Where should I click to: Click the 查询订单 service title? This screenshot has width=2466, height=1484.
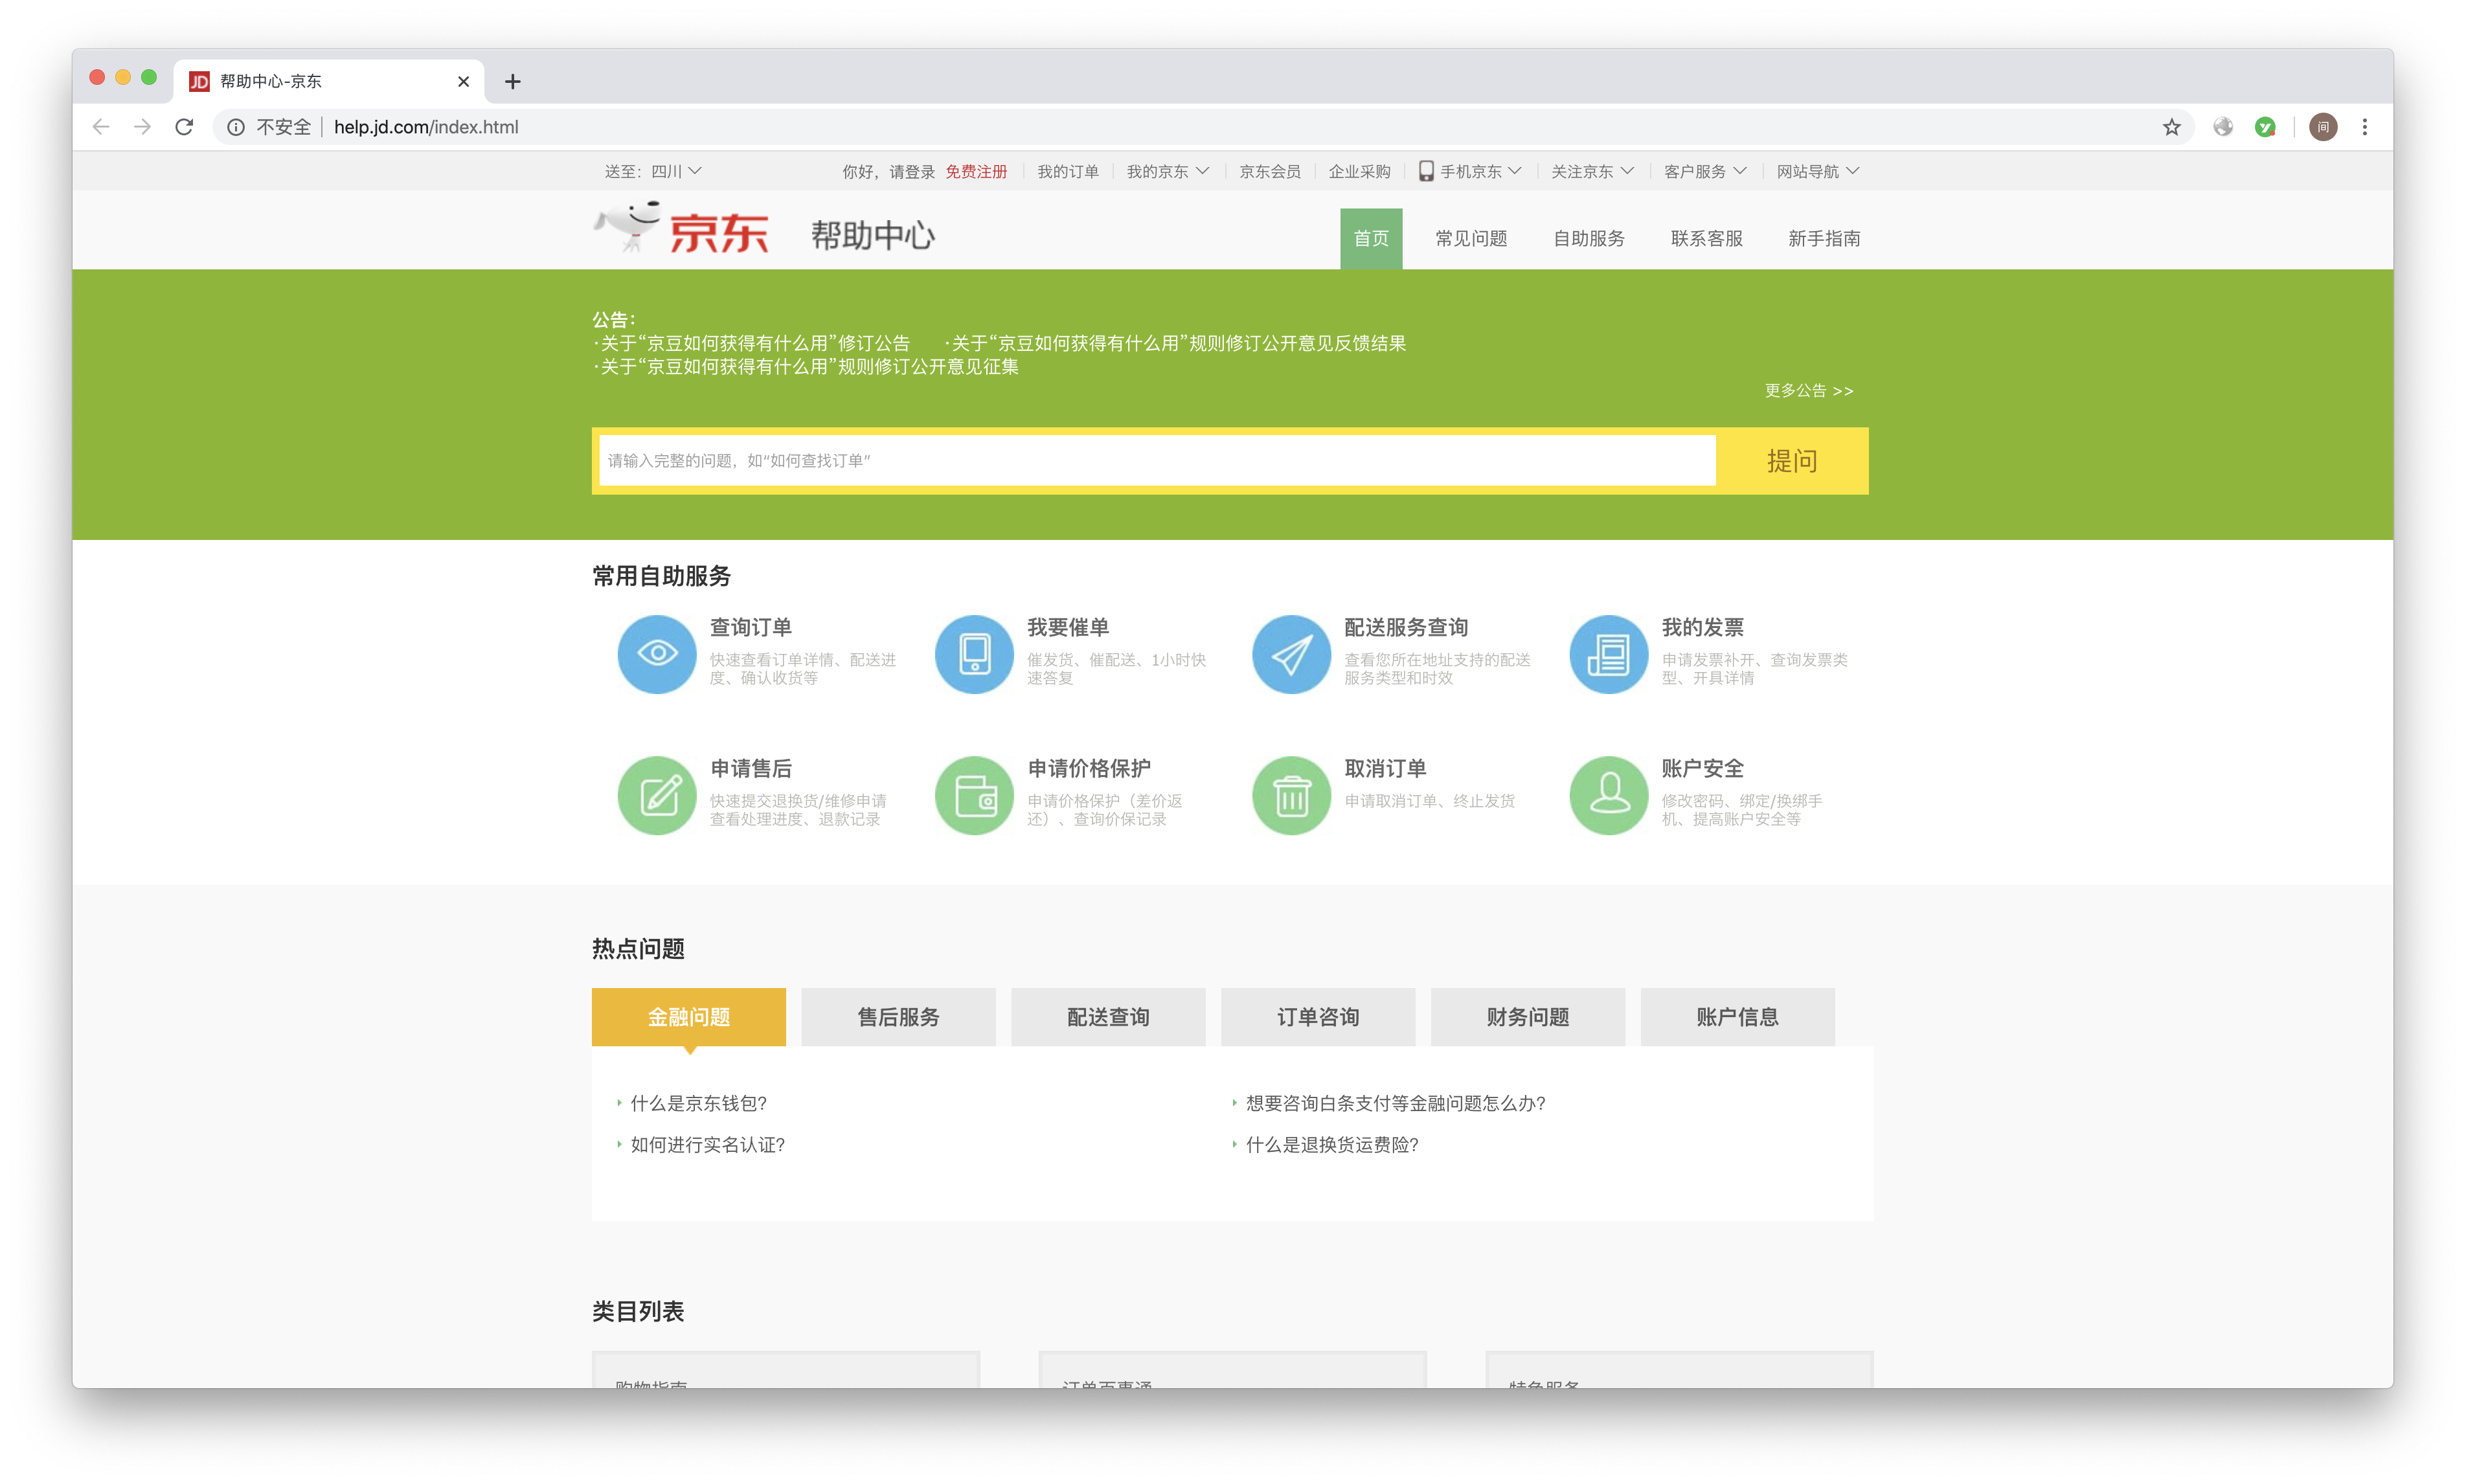(750, 627)
